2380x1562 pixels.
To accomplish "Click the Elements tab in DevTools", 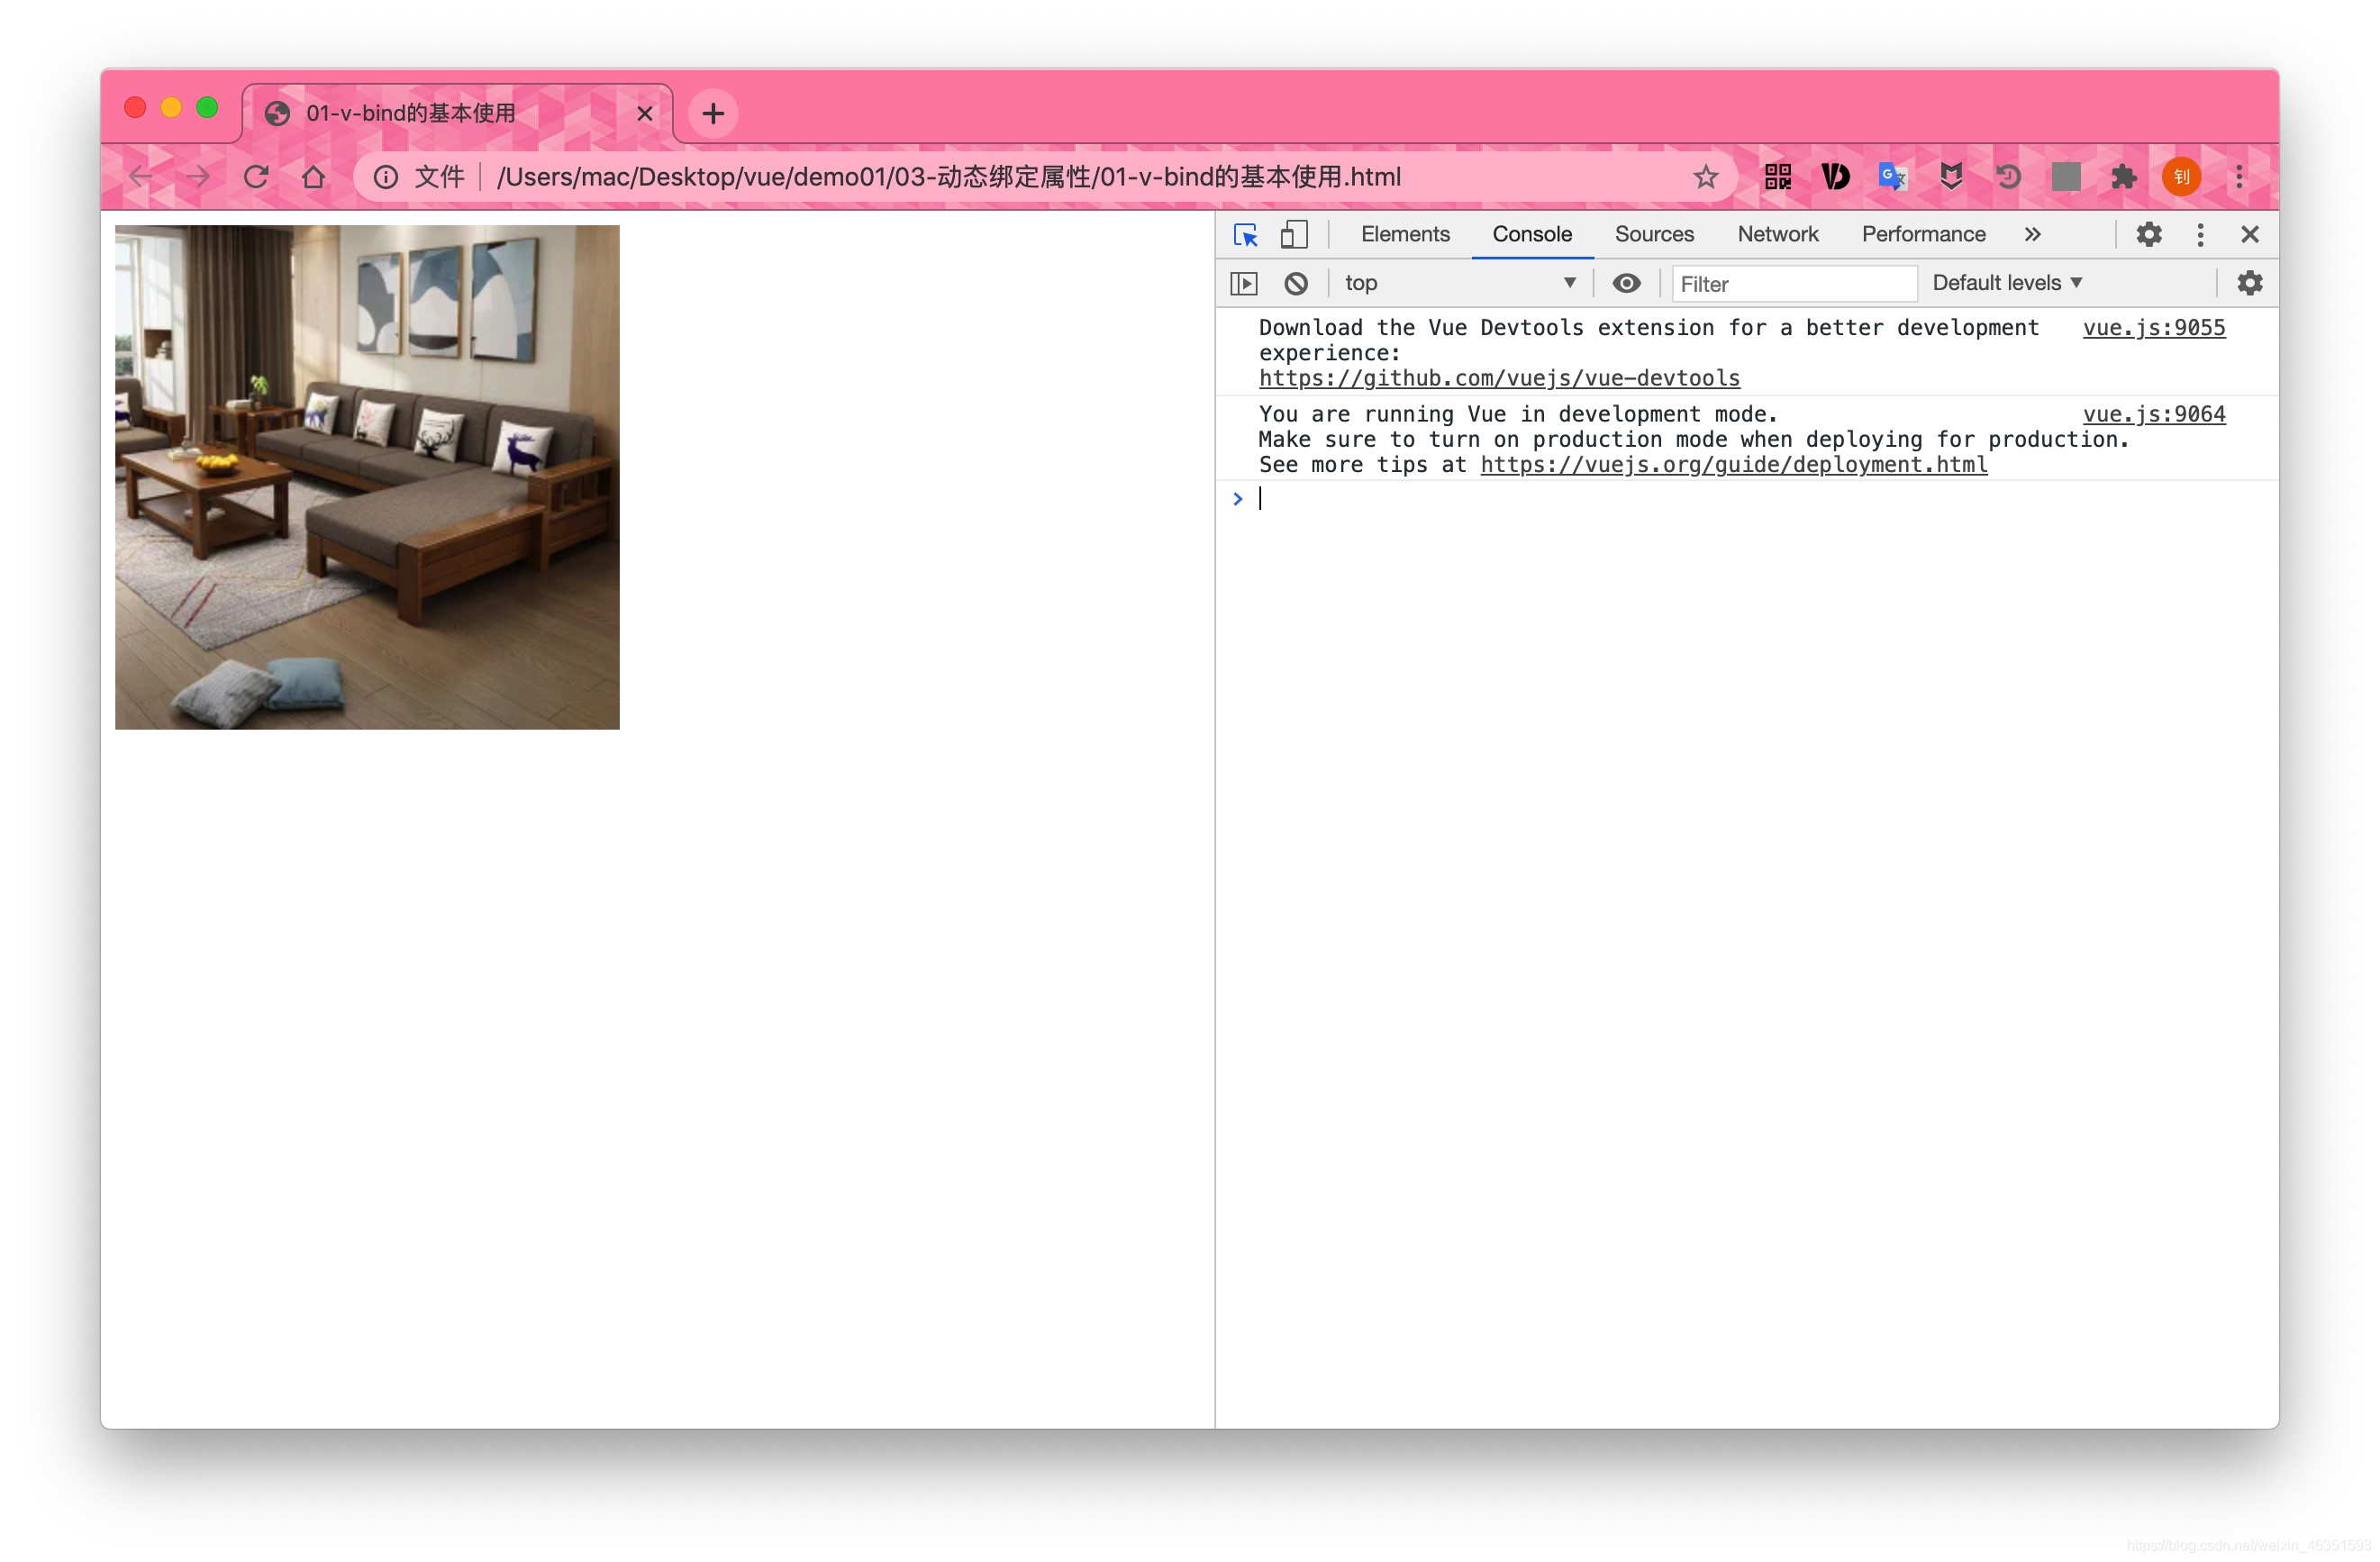I will (x=1403, y=233).
